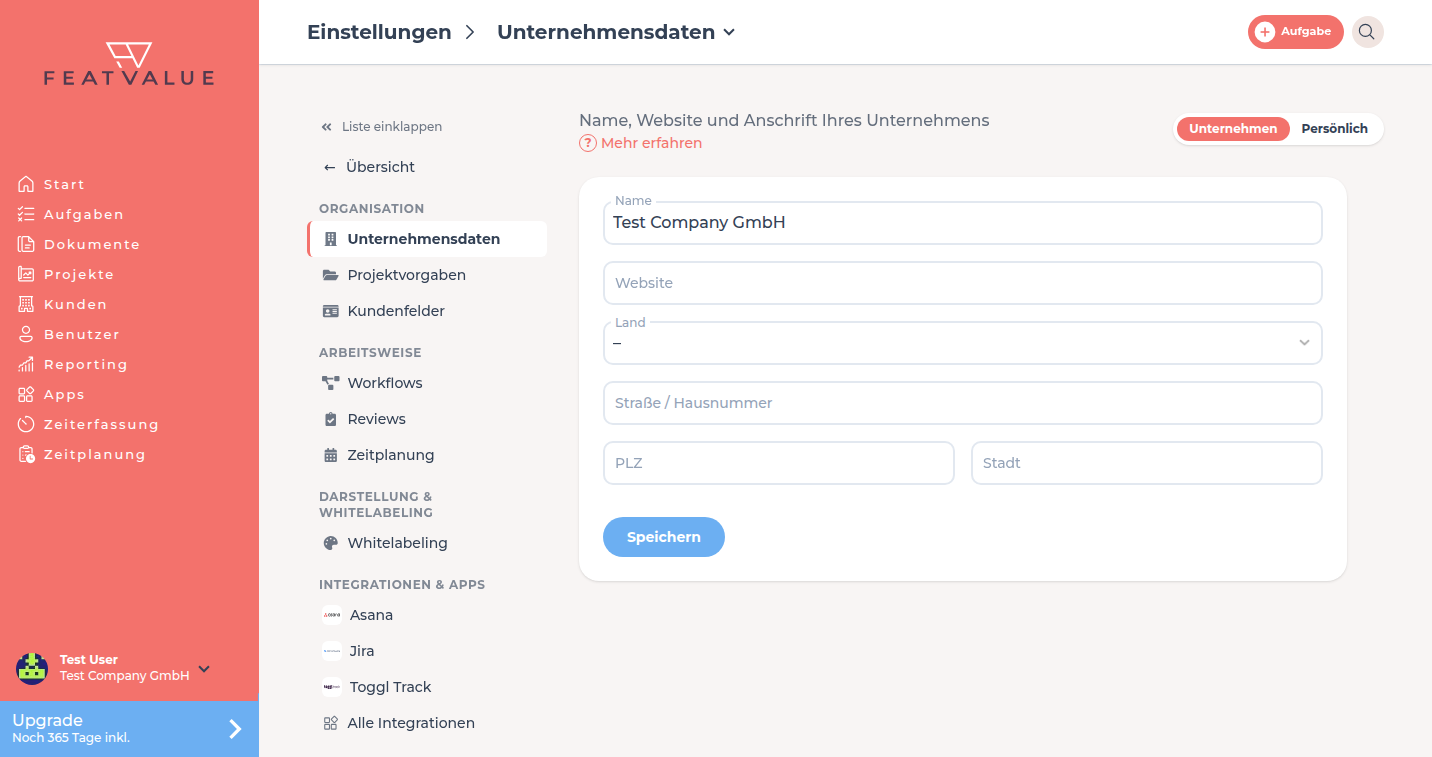Click the Whitelabeling palette icon
This screenshot has height=757, width=1432.
[331, 543]
